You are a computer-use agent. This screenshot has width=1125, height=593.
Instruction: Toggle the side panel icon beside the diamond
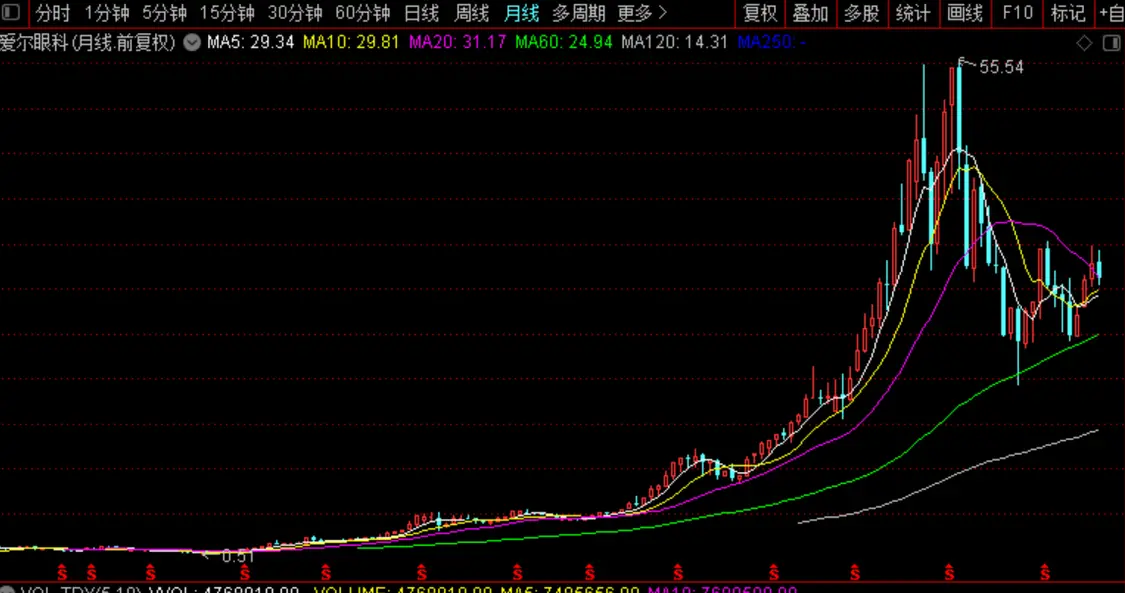1110,43
